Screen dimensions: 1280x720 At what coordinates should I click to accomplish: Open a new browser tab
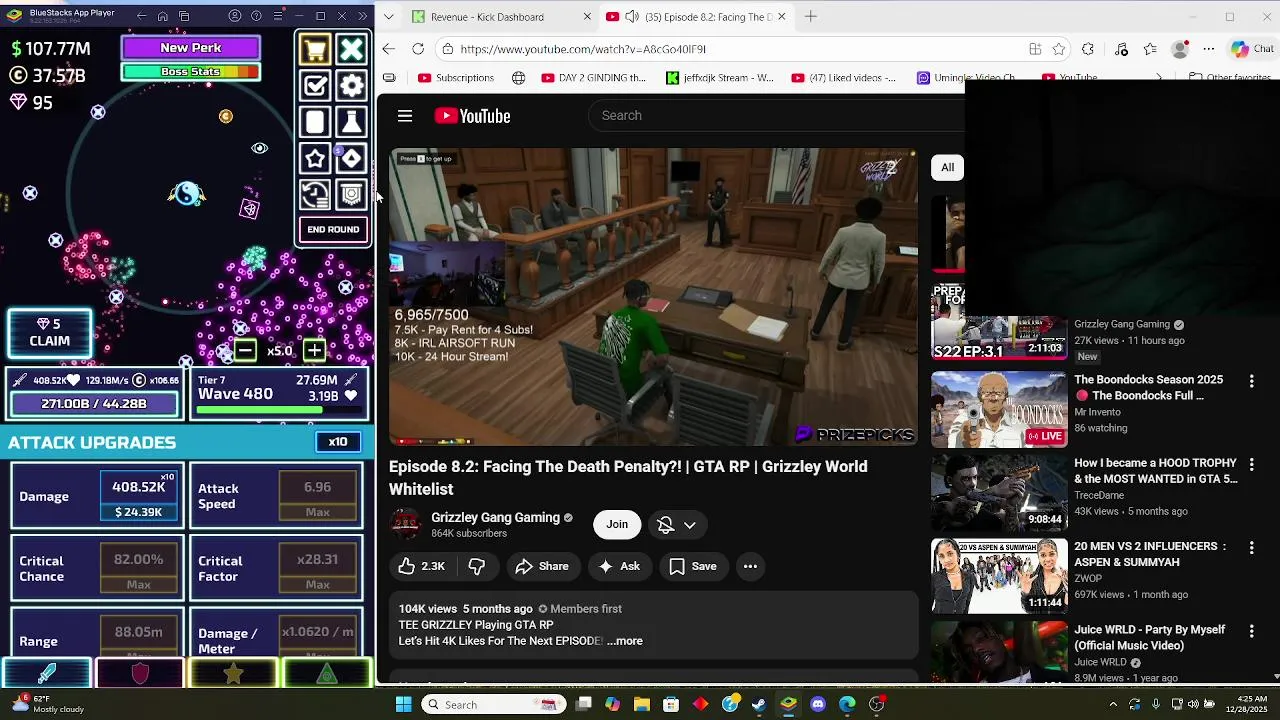(811, 17)
